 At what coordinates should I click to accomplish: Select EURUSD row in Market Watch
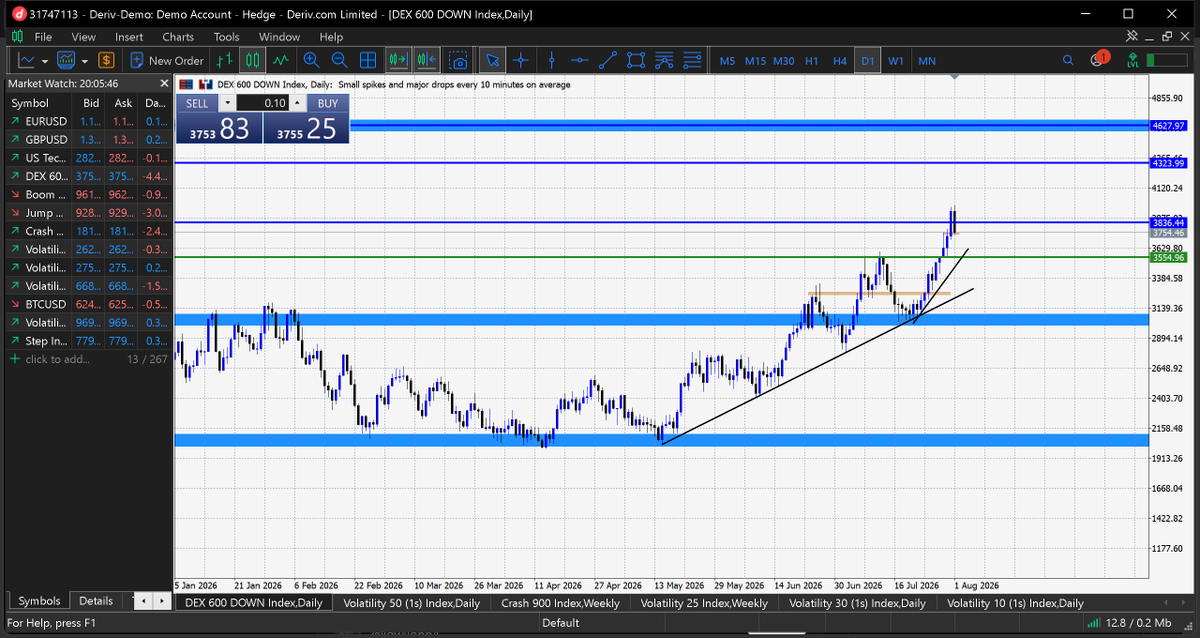click(x=87, y=121)
